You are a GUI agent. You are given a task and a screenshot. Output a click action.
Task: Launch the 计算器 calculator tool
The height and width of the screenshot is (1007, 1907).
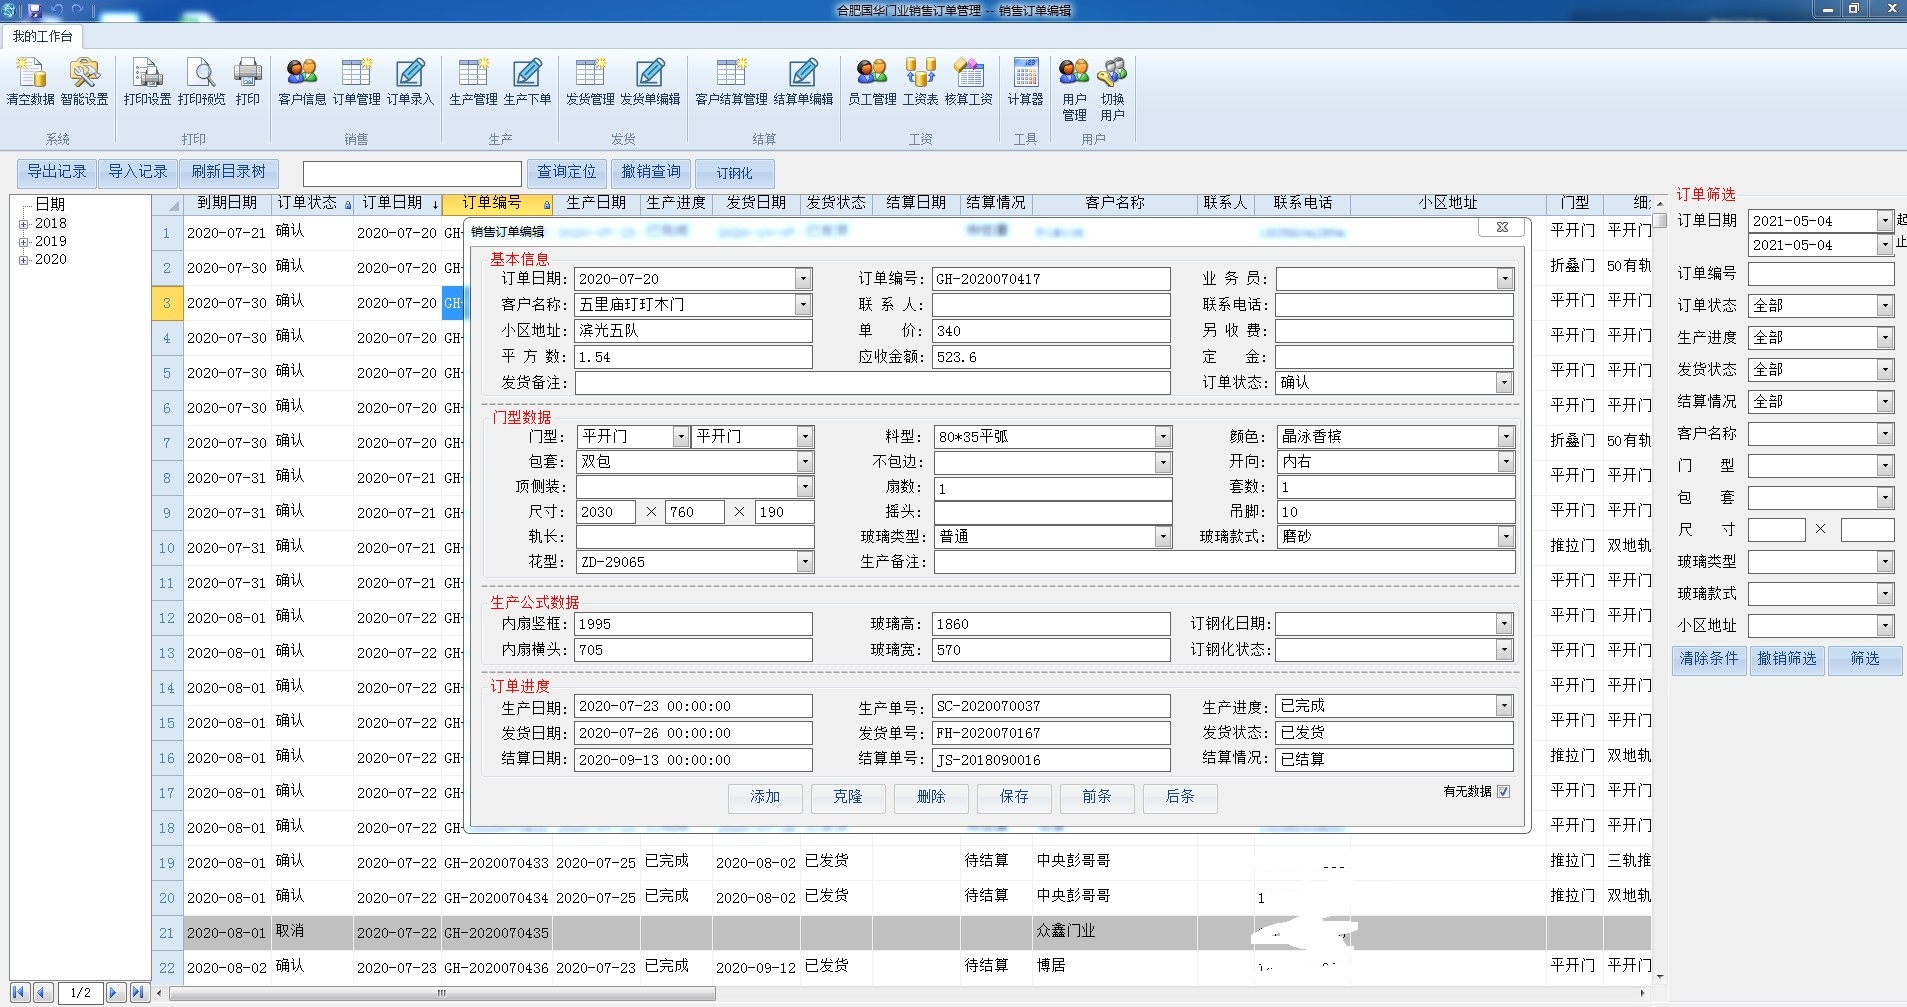[x=1025, y=82]
